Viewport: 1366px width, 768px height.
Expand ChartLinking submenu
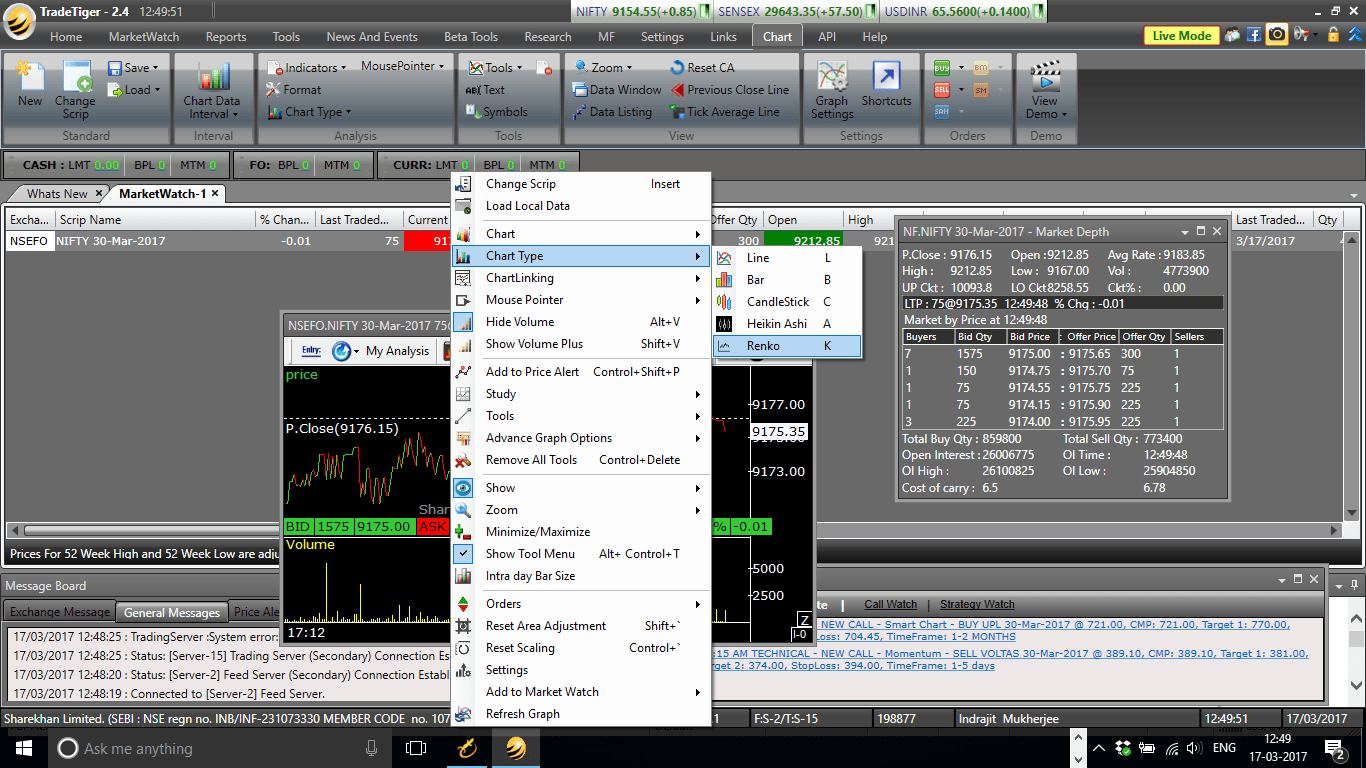[581, 278]
